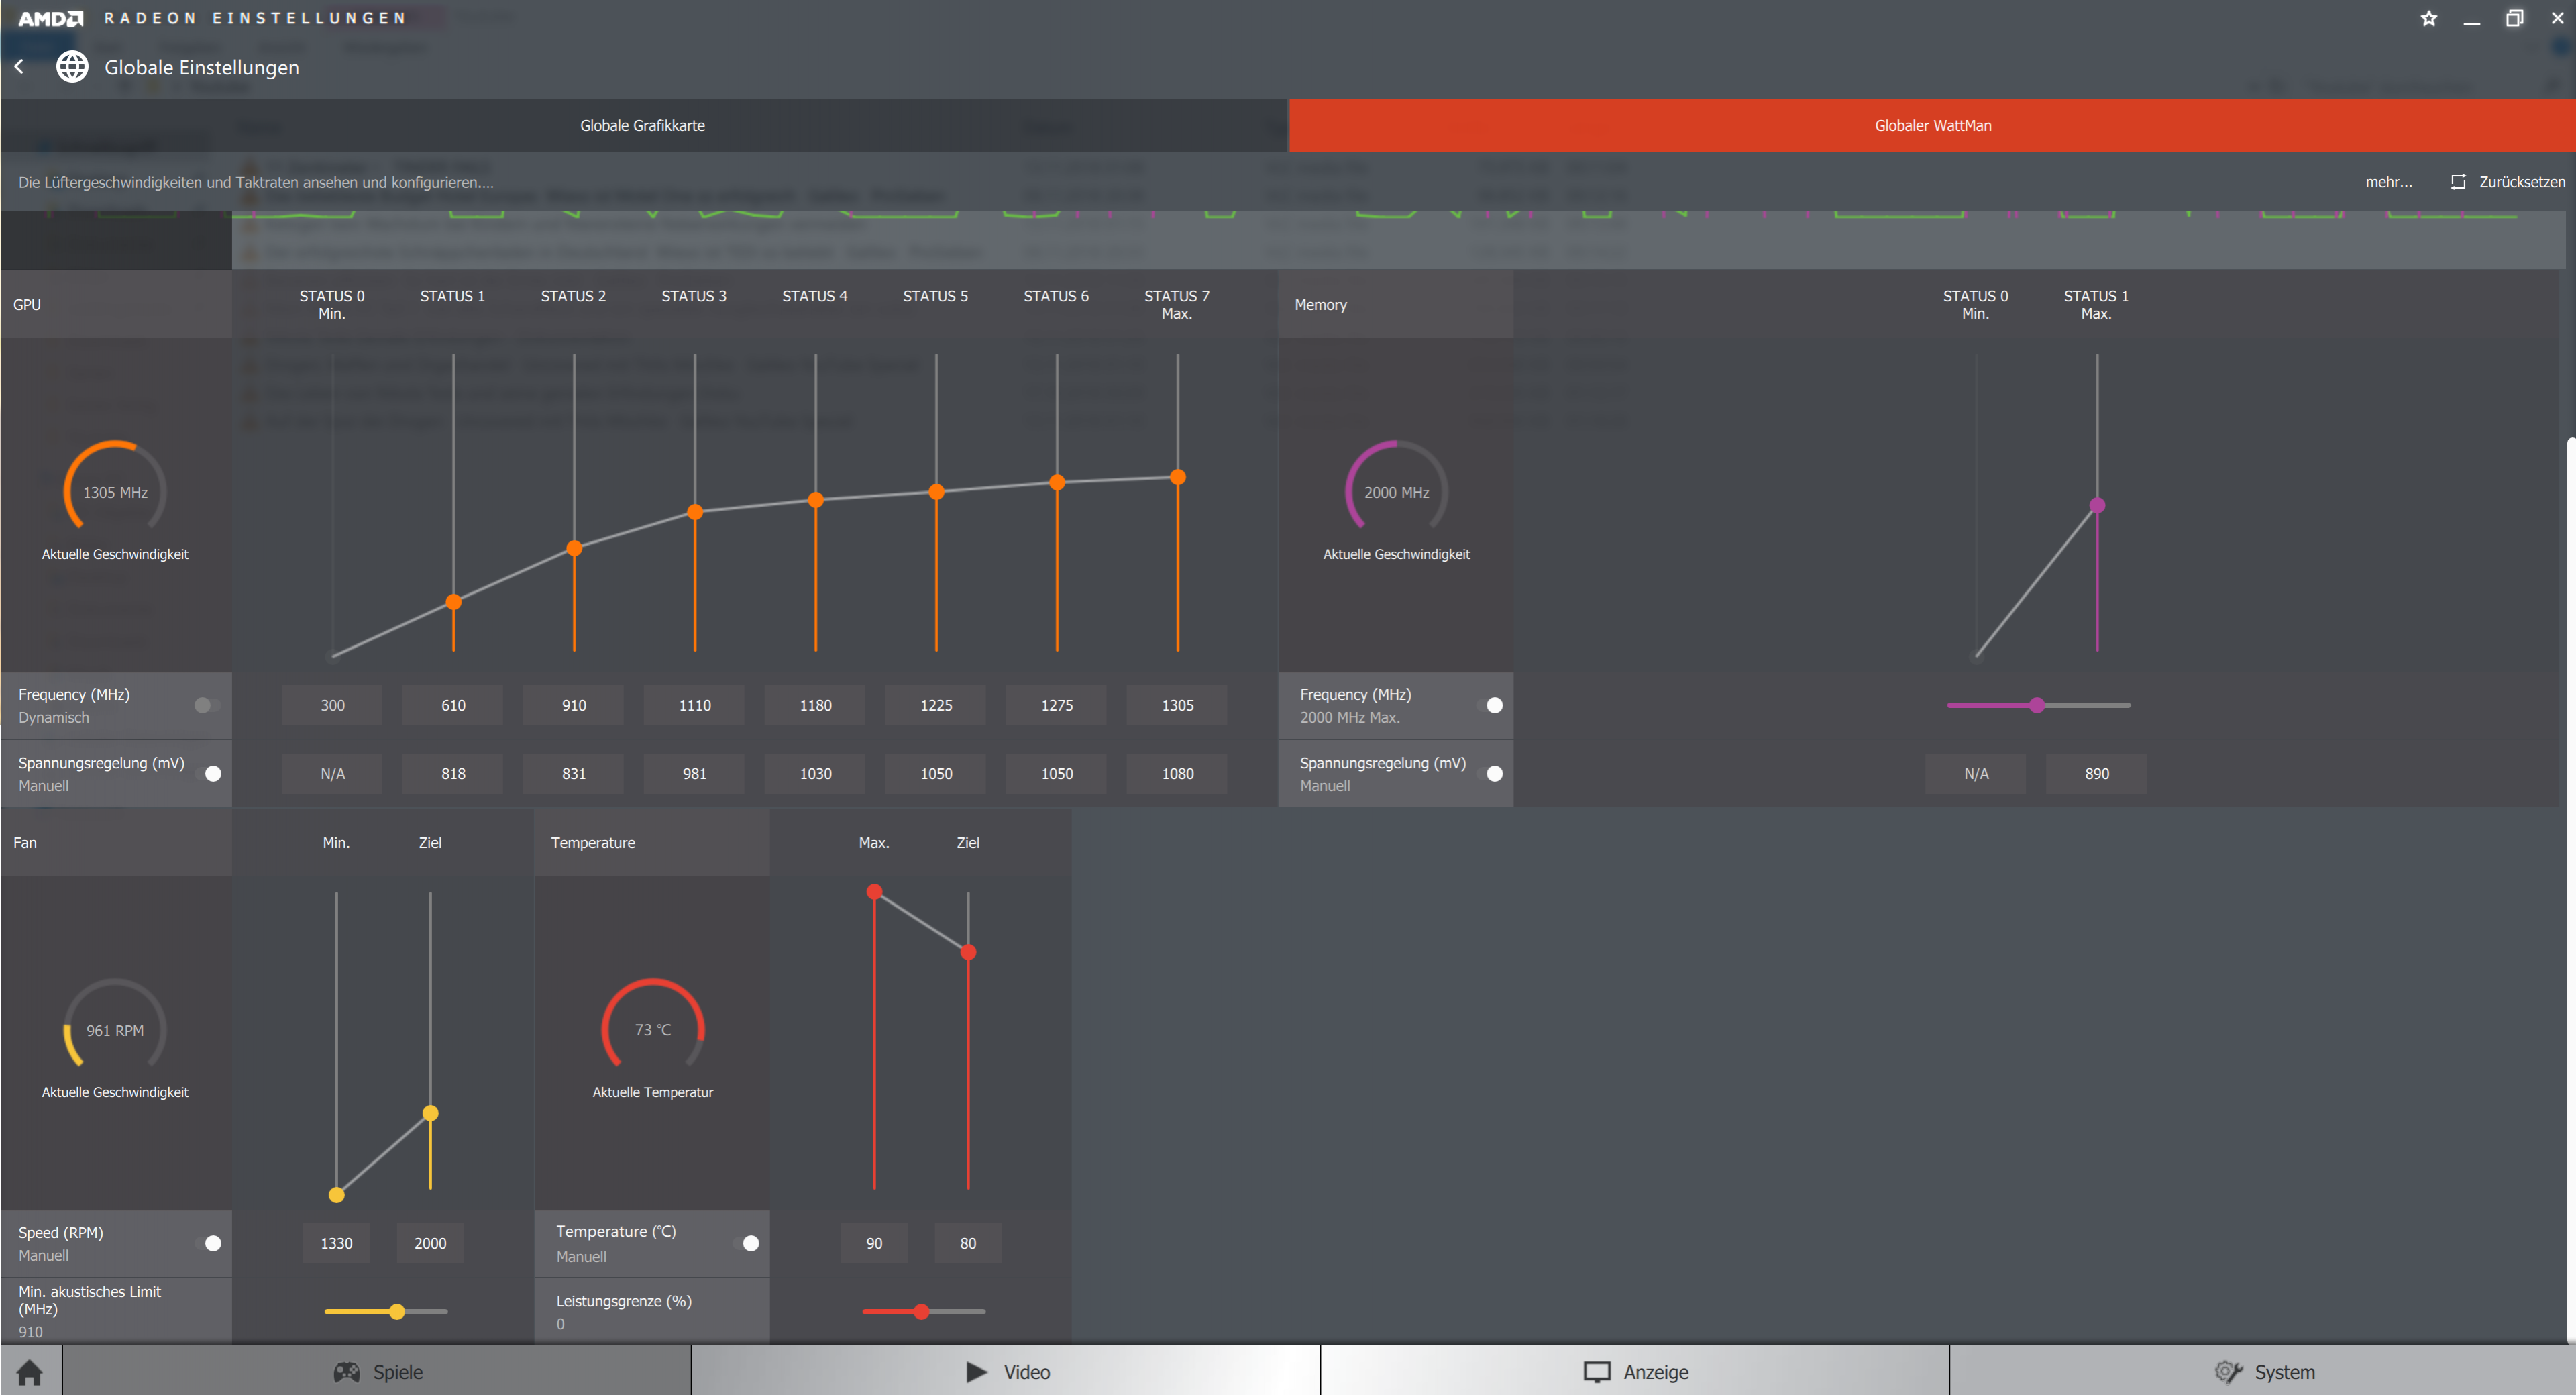Toggle GPU Frequency Dynamisch switch
The height and width of the screenshot is (1395, 2576).
(x=207, y=705)
